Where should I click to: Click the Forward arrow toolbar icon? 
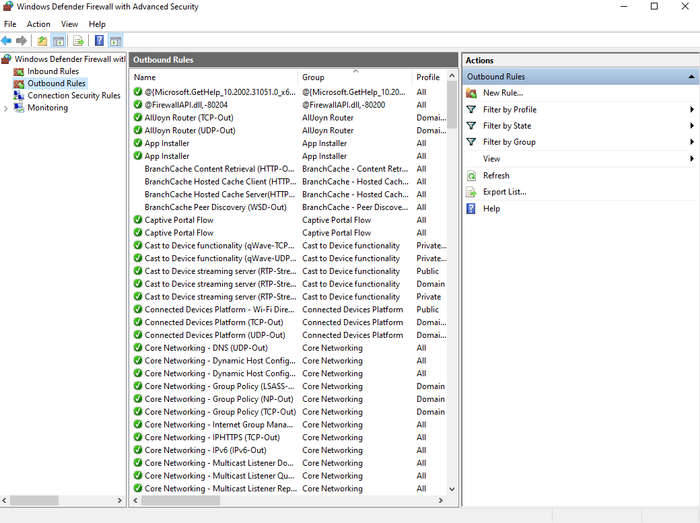21,41
